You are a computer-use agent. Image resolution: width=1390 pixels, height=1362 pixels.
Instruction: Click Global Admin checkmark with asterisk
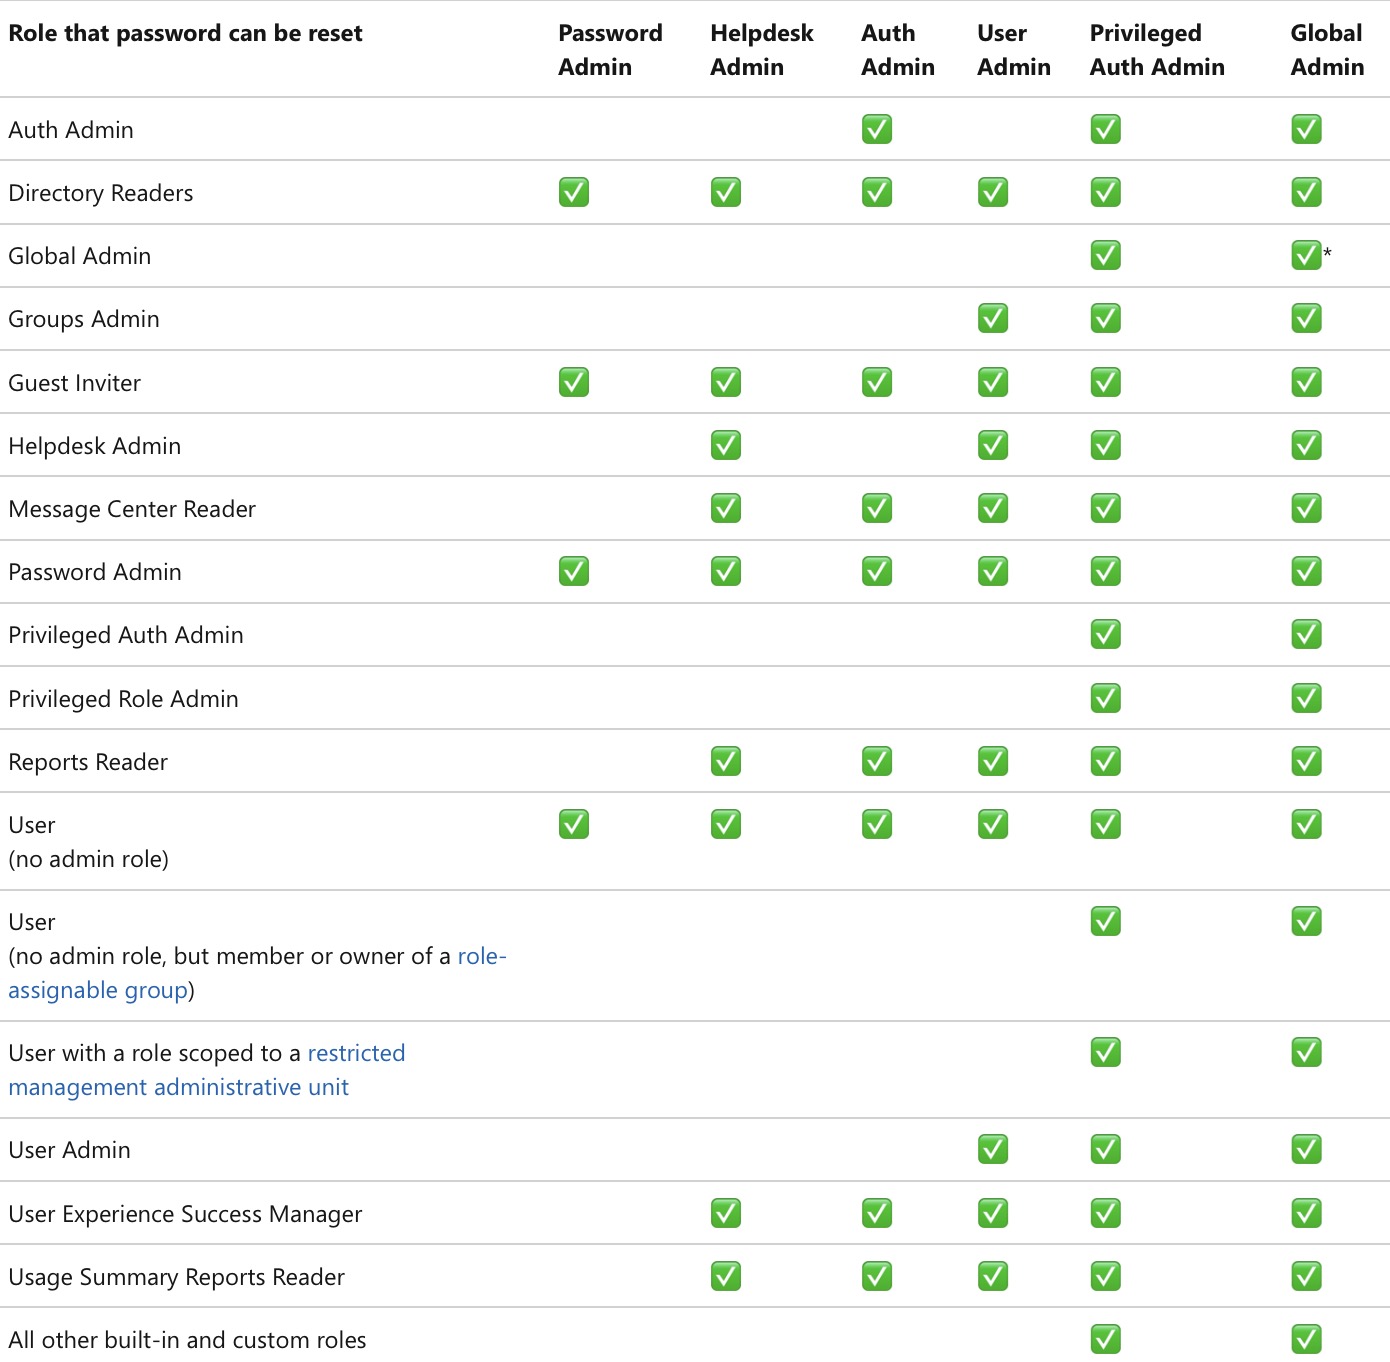pyautogui.click(x=1307, y=255)
